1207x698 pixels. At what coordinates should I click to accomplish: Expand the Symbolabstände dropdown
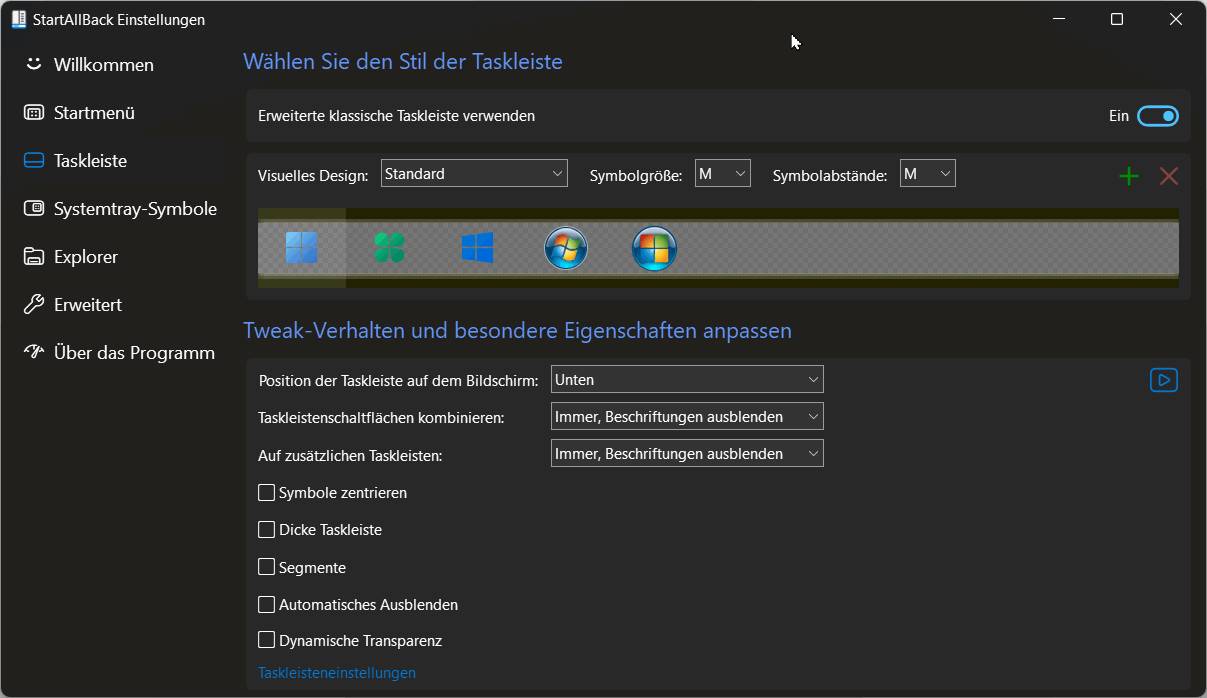coord(927,173)
